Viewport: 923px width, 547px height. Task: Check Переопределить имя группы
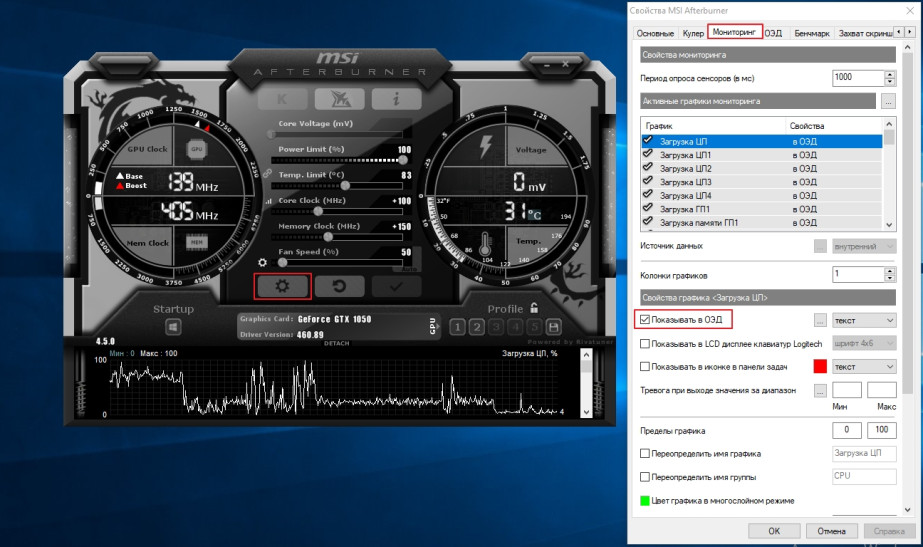coord(645,477)
